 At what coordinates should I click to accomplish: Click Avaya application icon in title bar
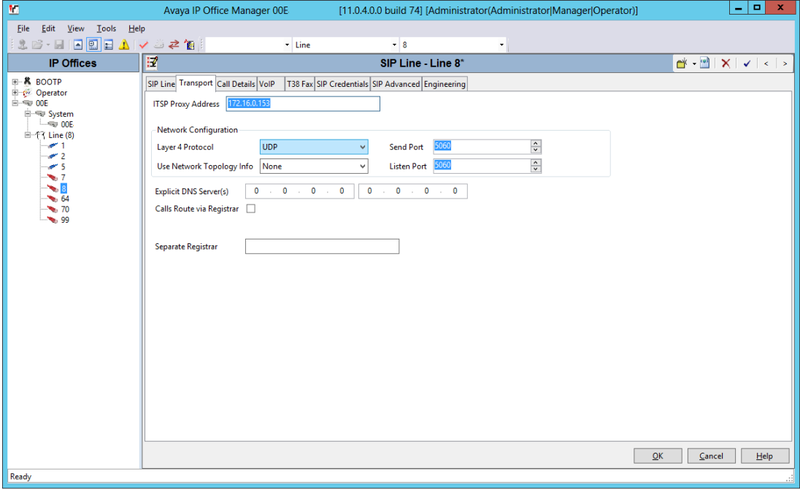(x=14, y=9)
